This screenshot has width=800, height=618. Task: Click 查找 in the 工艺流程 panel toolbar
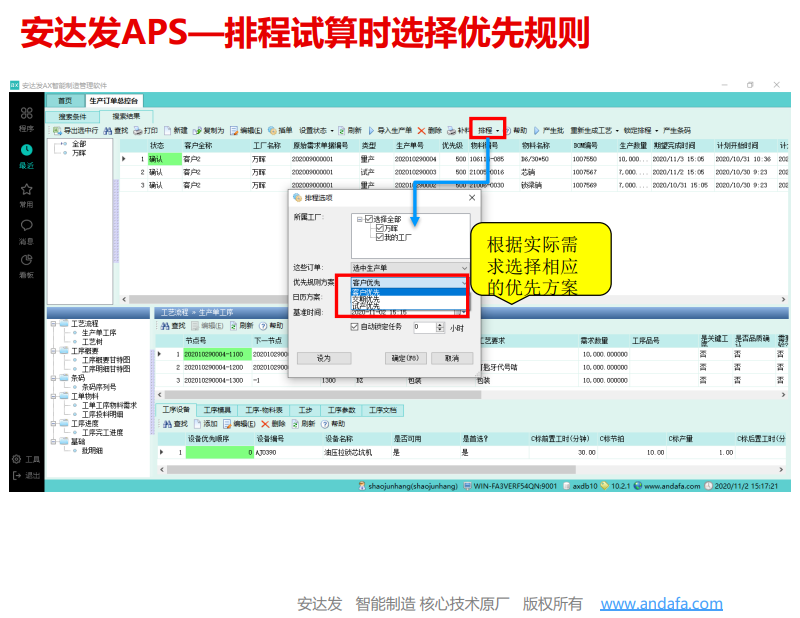tap(173, 326)
